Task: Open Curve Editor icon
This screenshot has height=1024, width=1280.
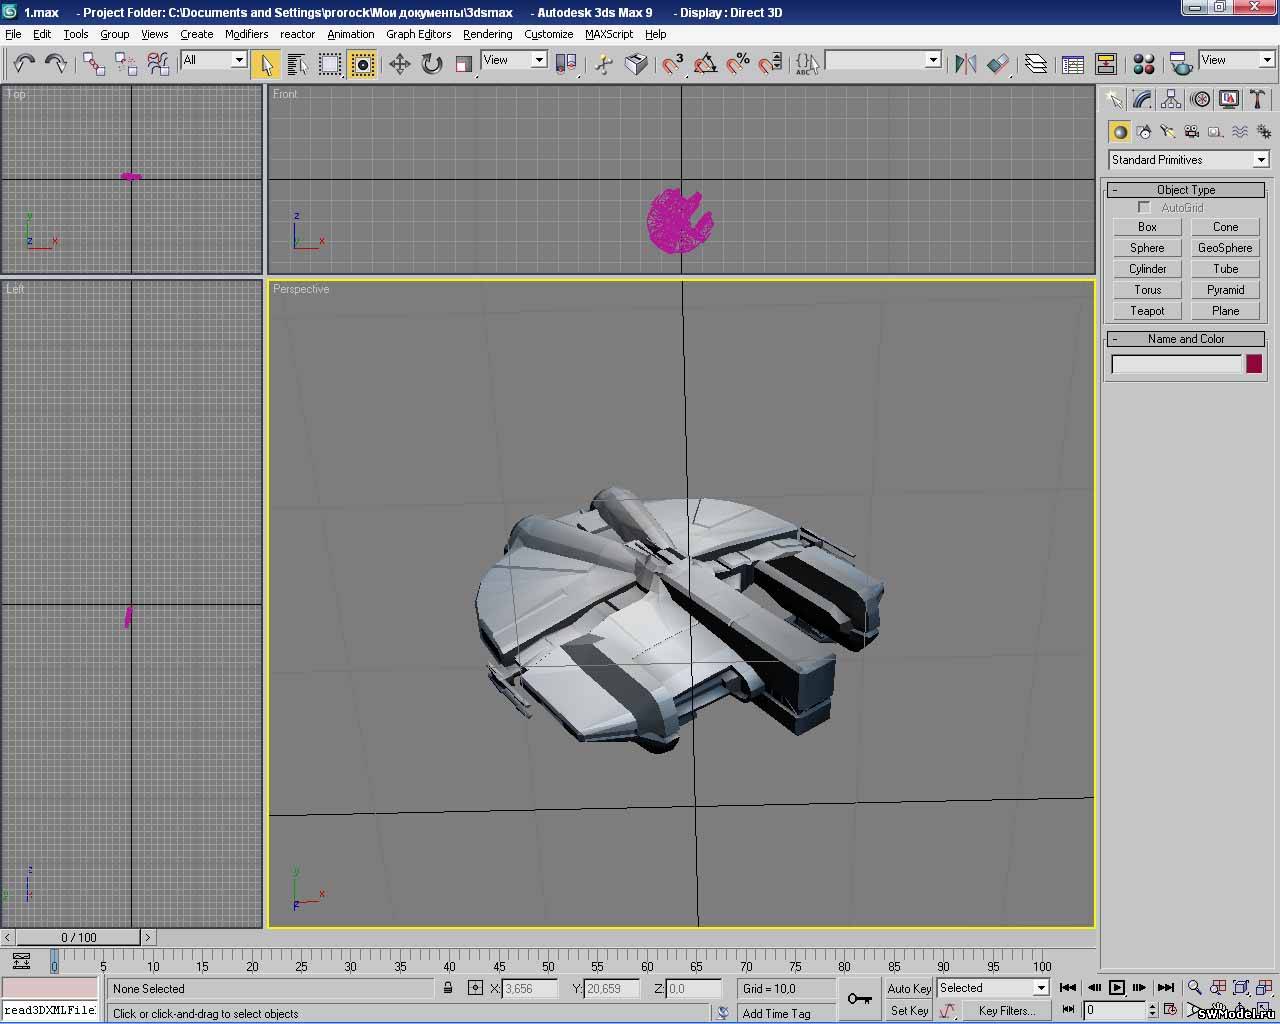Action: tap(1073, 64)
